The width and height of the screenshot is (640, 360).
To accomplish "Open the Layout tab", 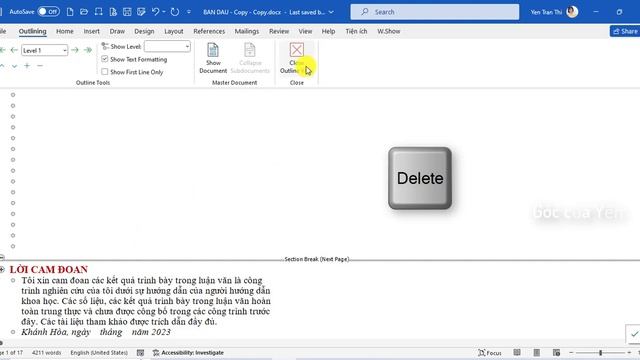I will 173,31.
